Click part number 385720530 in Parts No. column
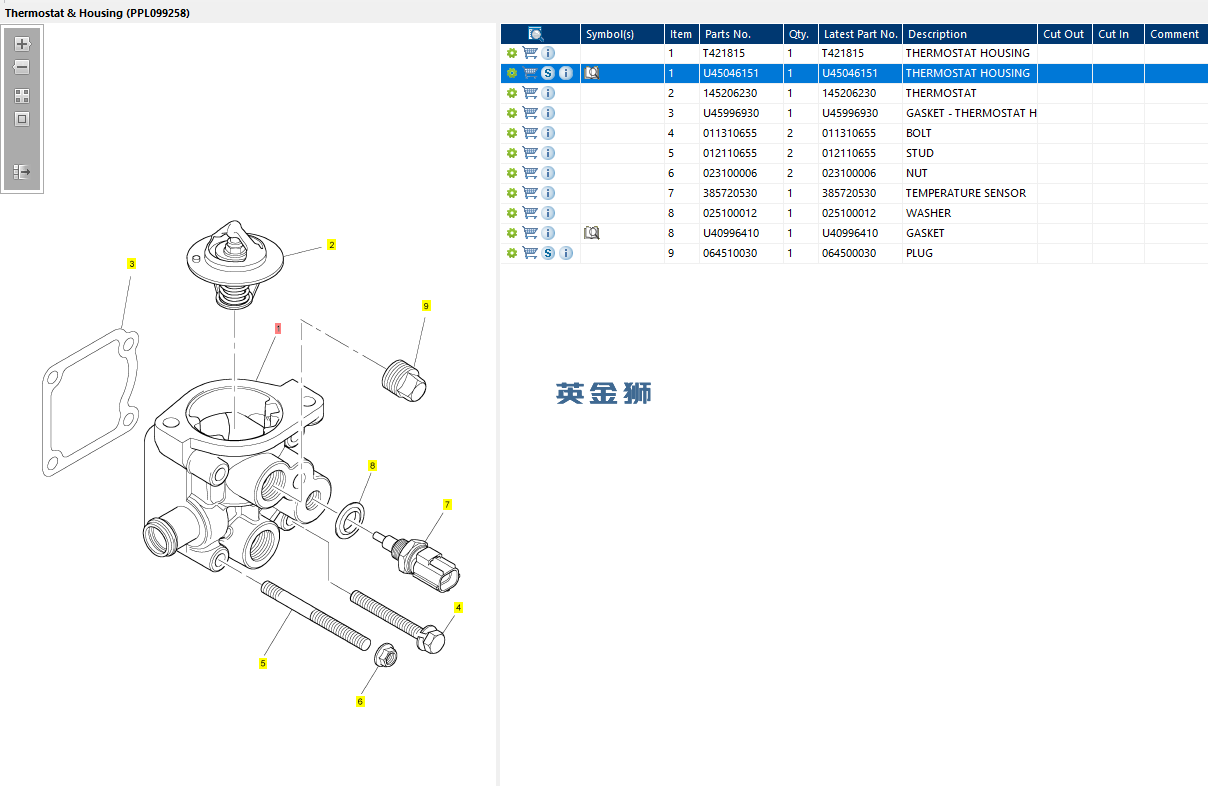The image size is (1208, 786). coord(741,193)
